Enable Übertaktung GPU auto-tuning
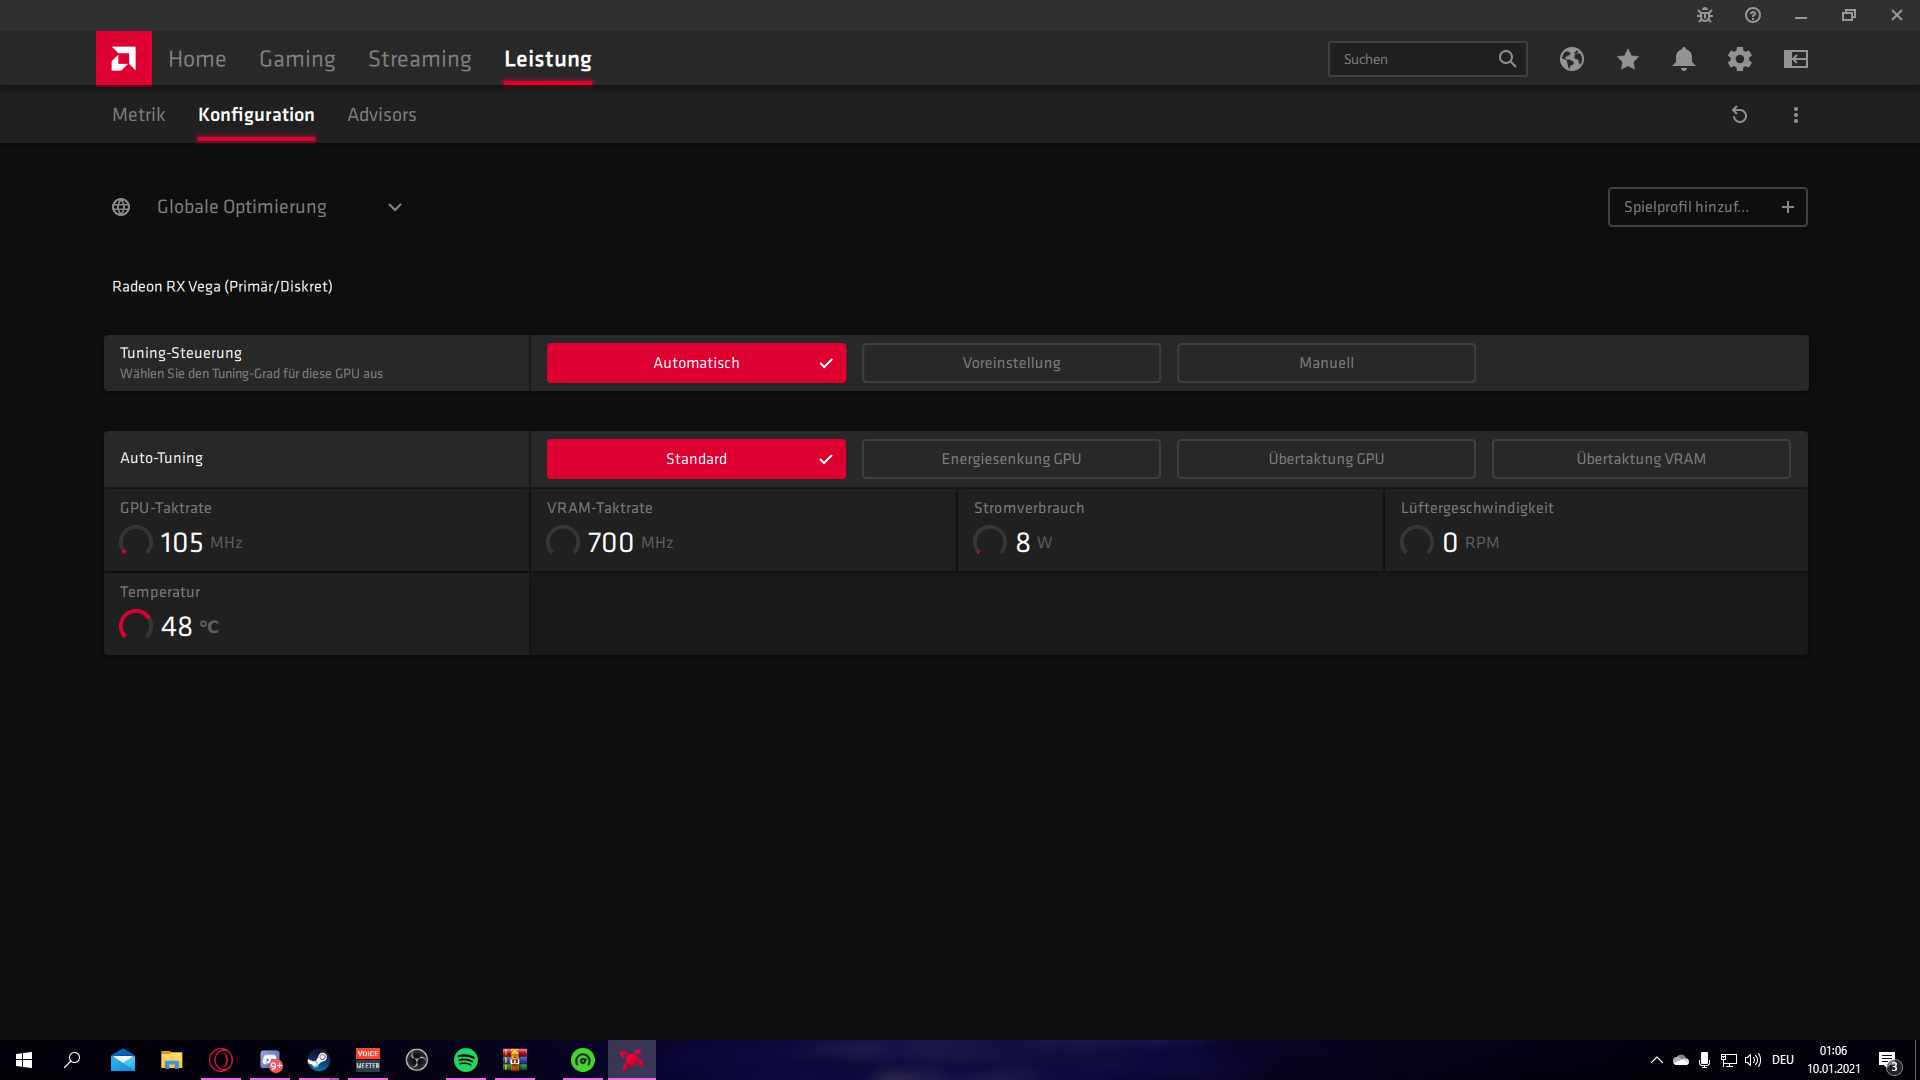 [1325, 459]
